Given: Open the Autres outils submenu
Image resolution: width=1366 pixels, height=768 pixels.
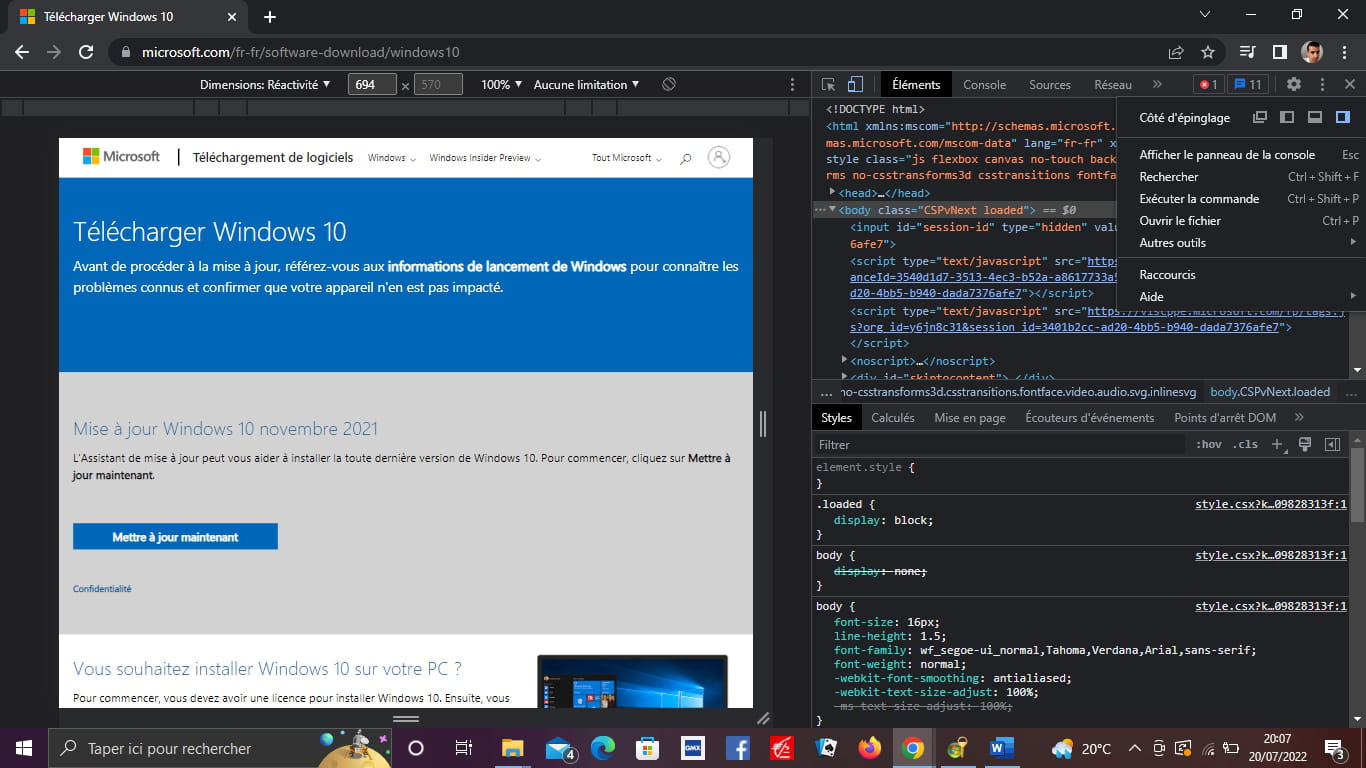Looking at the screenshot, I should point(1241,243).
